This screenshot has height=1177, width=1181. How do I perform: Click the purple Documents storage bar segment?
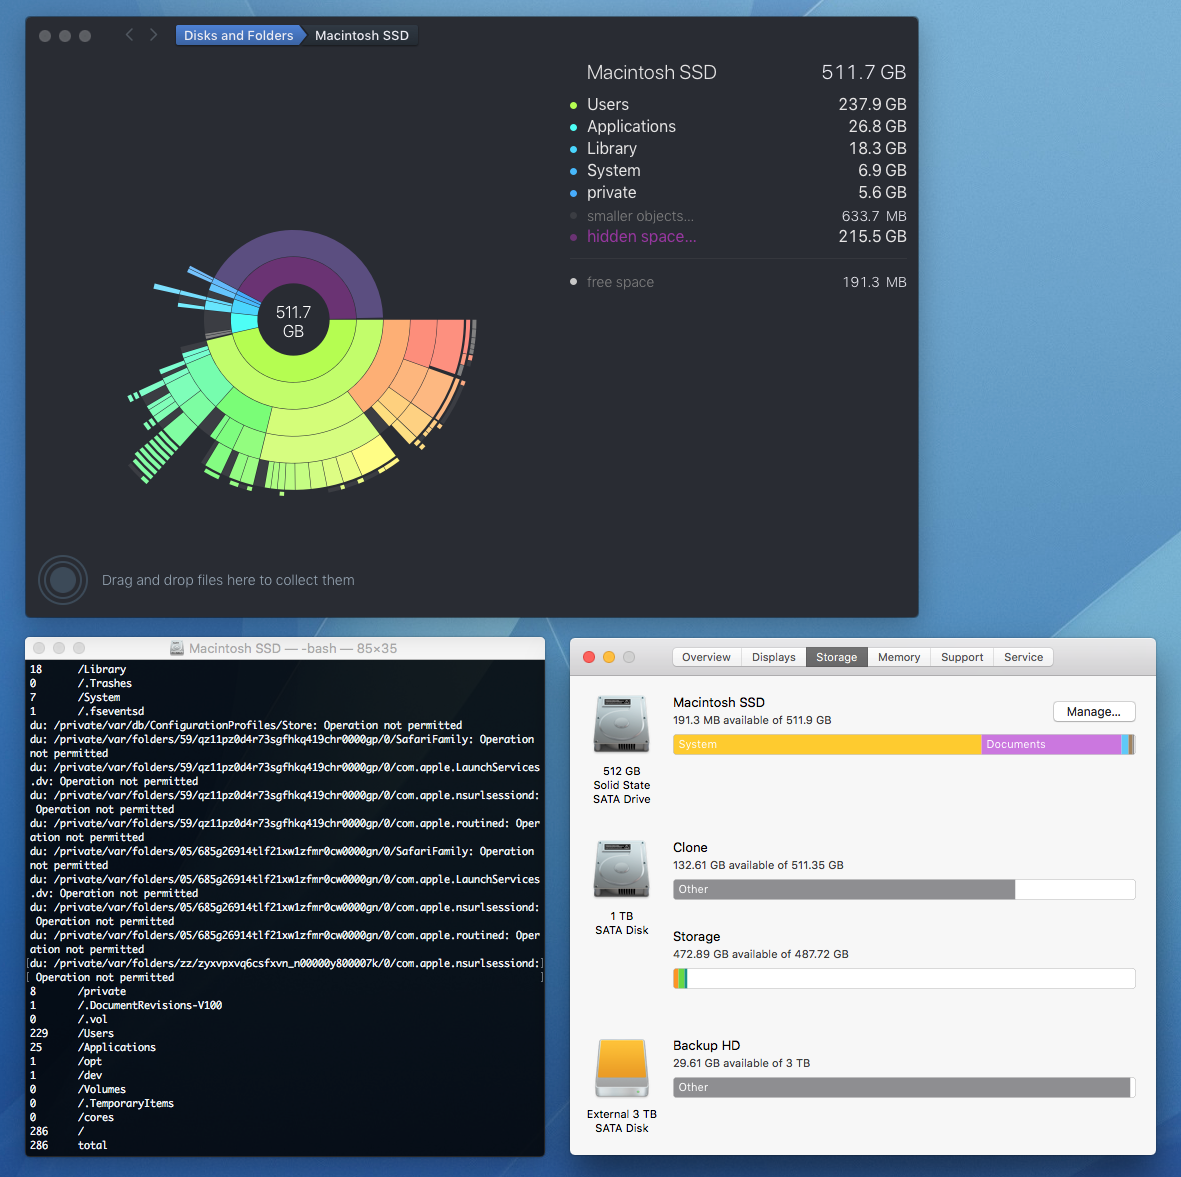[x=1051, y=744]
